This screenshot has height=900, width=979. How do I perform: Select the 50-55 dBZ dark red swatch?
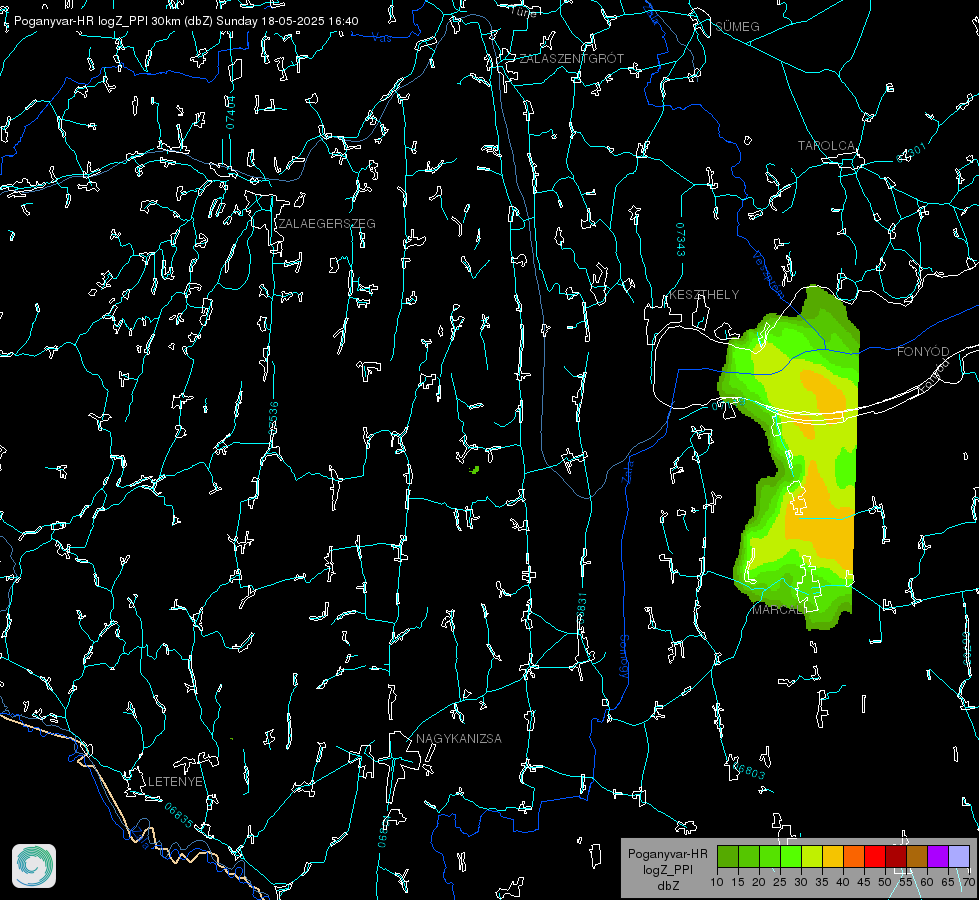(896, 856)
